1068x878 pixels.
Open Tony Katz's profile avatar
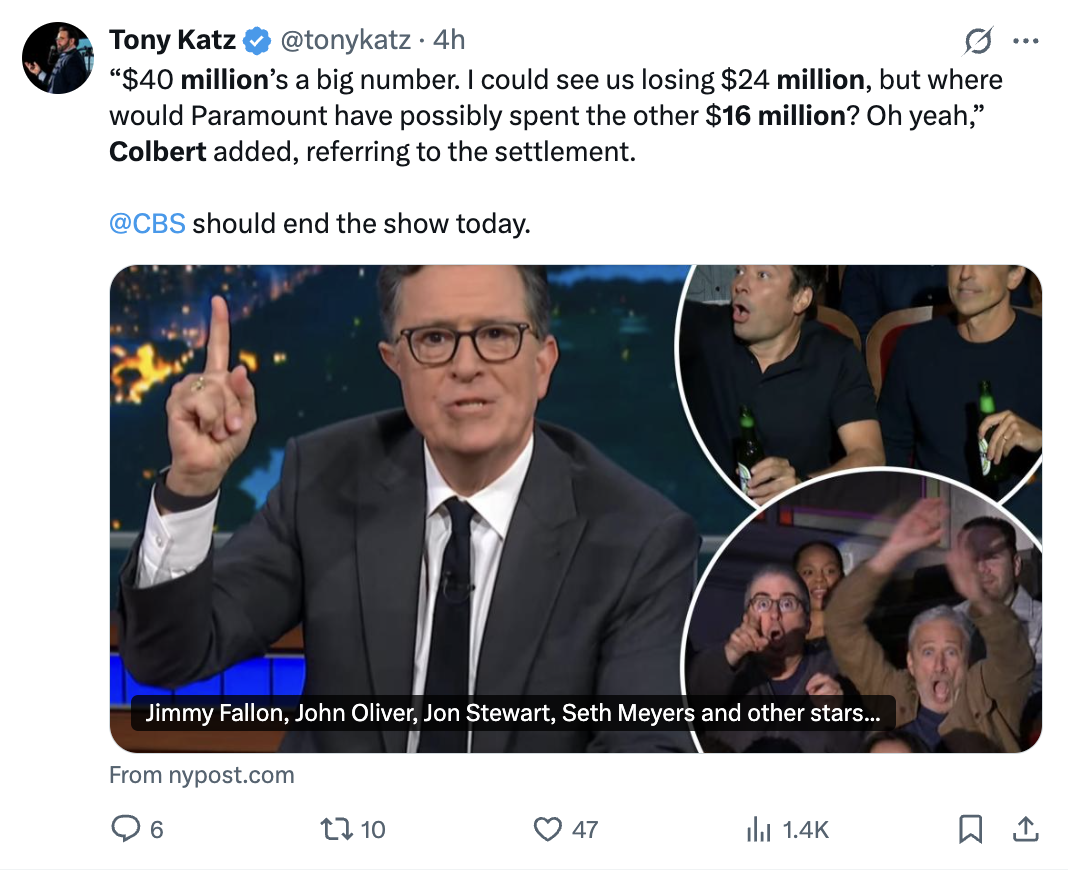(58, 58)
